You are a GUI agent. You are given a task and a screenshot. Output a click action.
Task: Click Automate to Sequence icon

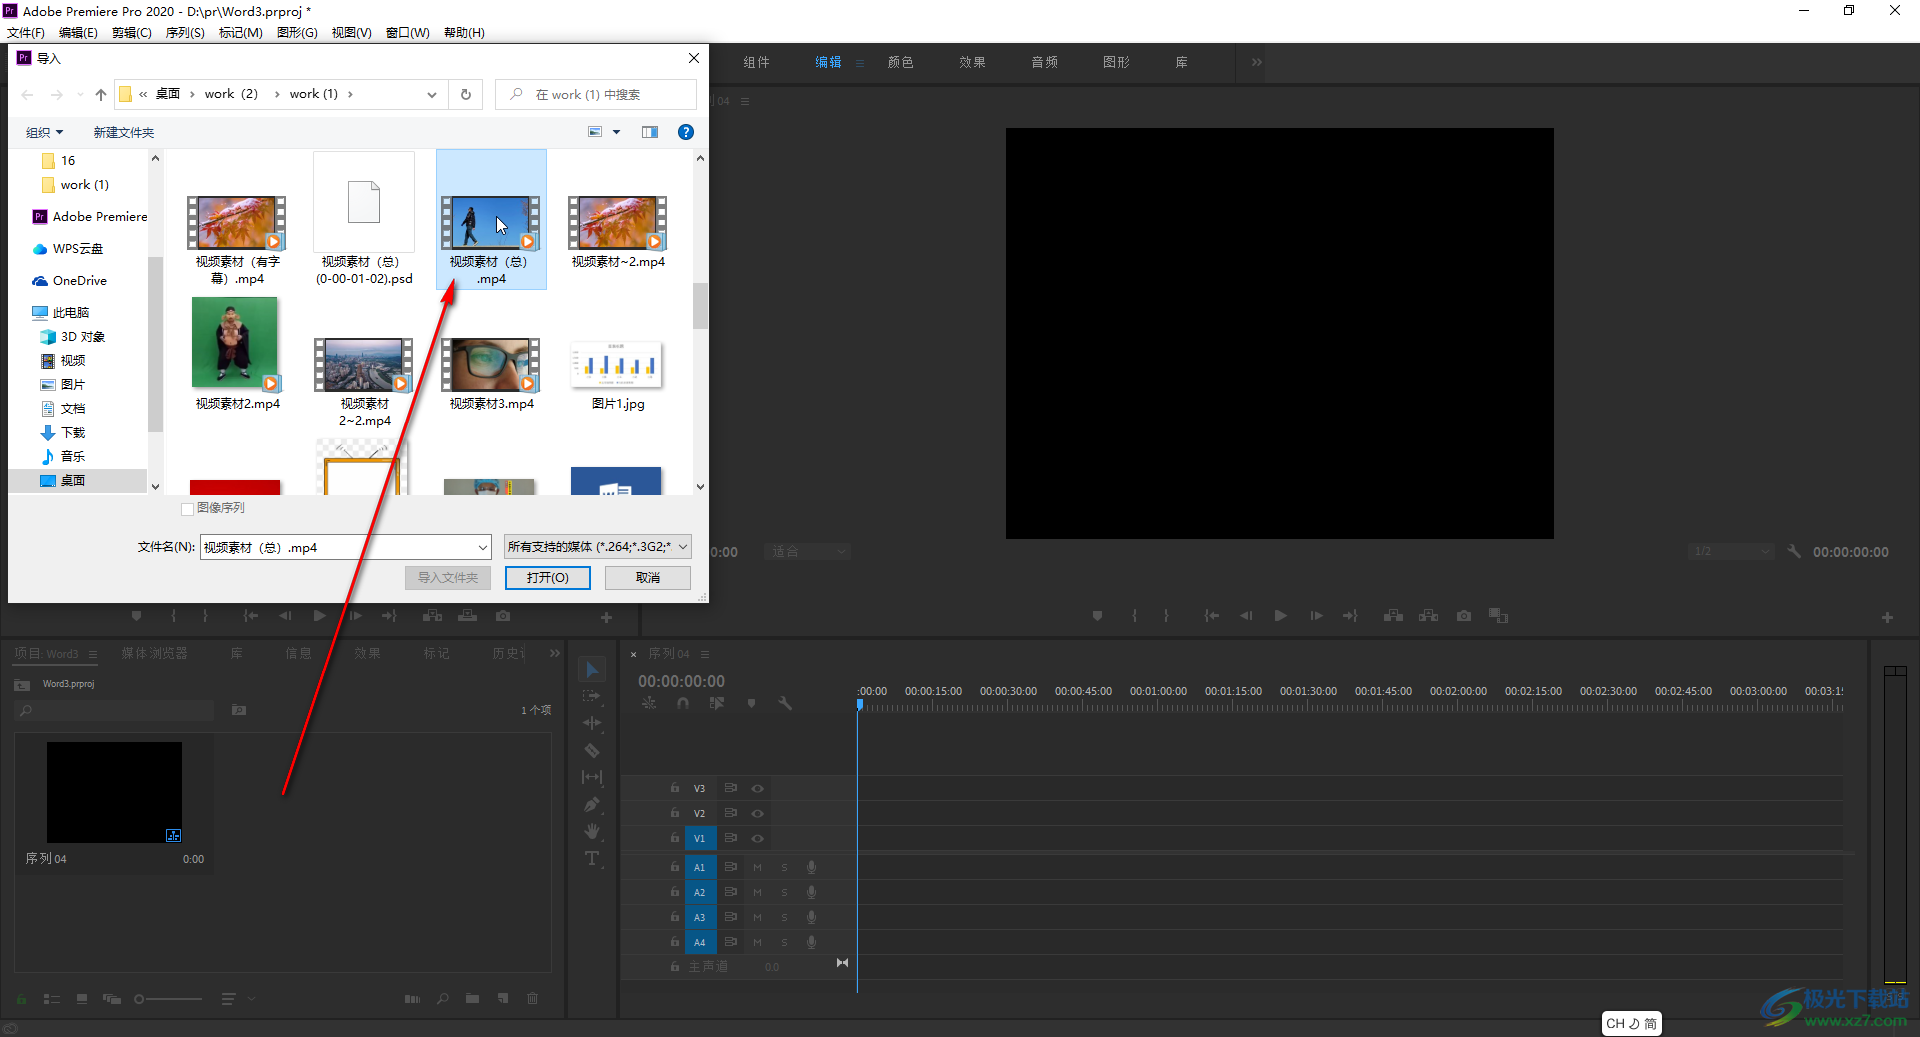click(412, 998)
